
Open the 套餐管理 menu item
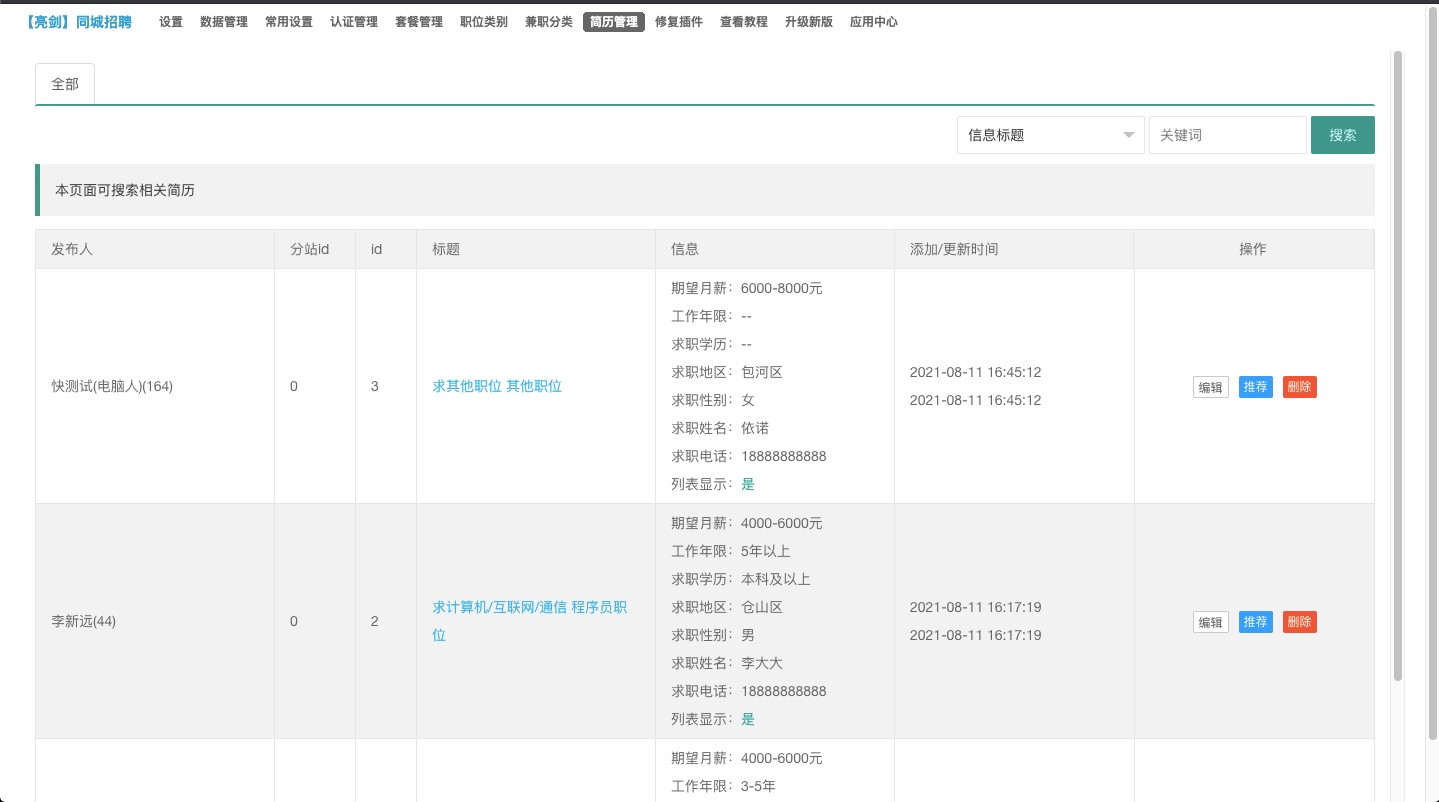tap(419, 22)
